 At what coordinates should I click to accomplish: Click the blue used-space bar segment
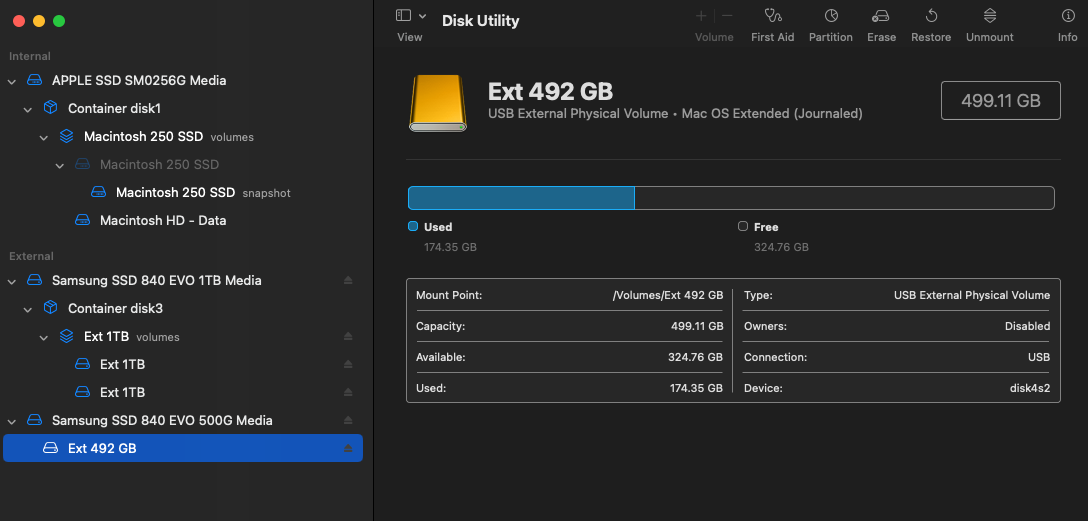pyautogui.click(x=521, y=198)
